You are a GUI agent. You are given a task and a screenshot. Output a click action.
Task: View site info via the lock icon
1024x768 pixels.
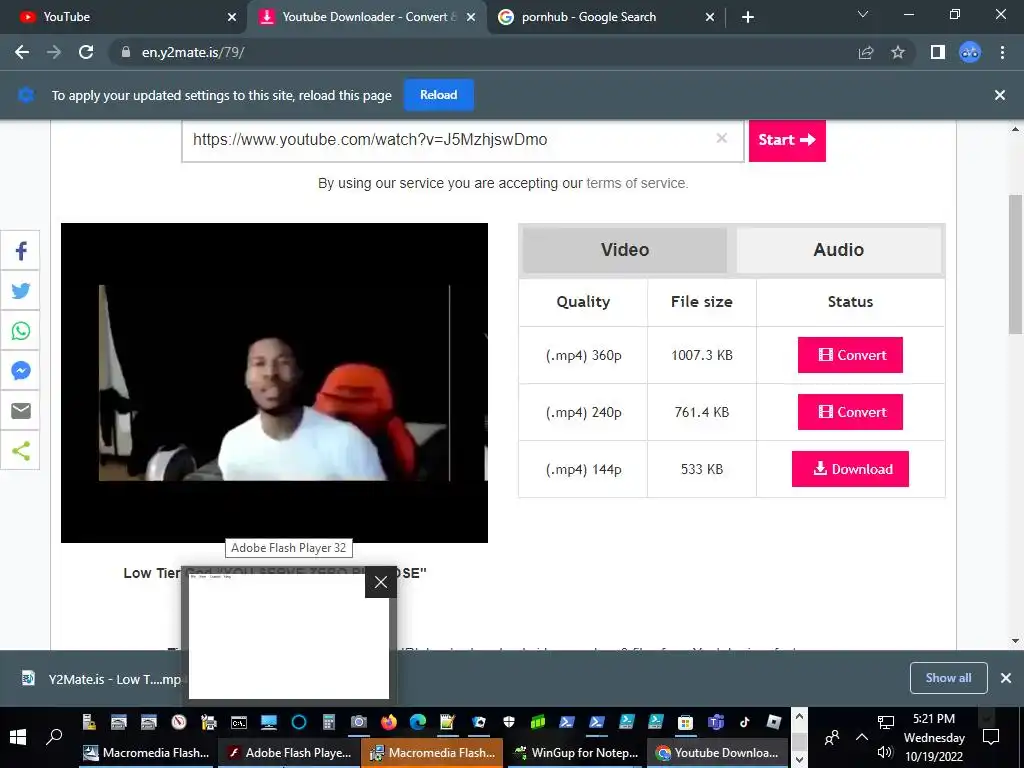pyautogui.click(x=126, y=52)
